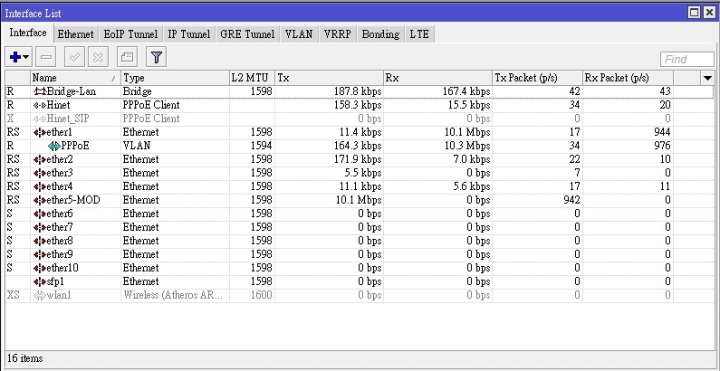Image resolution: width=720 pixels, height=371 pixels.
Task: Switch to the VLAN tab
Action: coord(298,34)
